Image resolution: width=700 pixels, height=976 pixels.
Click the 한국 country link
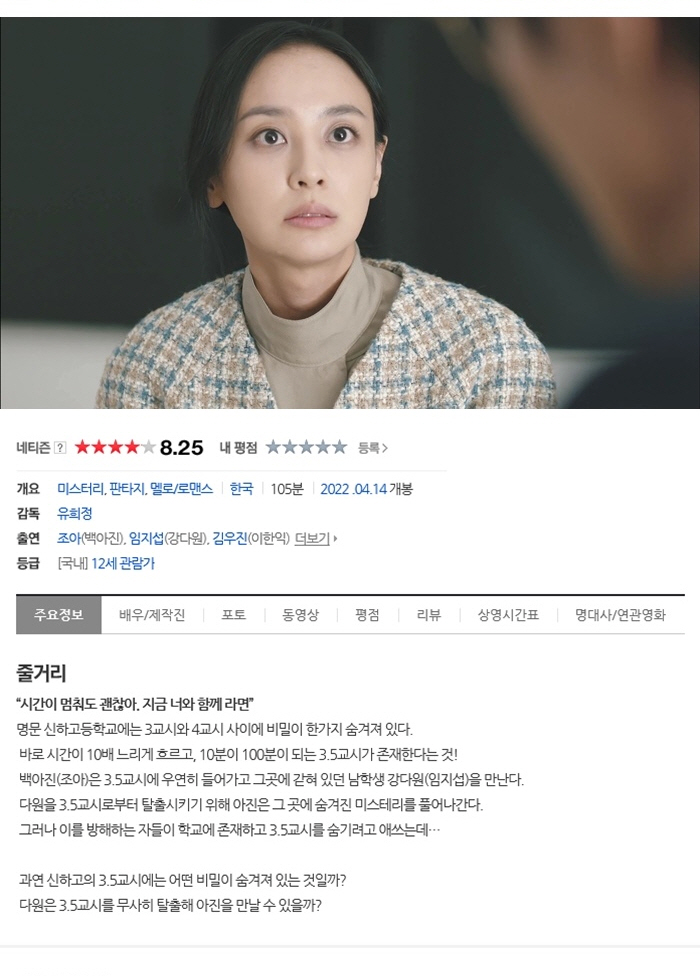tap(241, 489)
